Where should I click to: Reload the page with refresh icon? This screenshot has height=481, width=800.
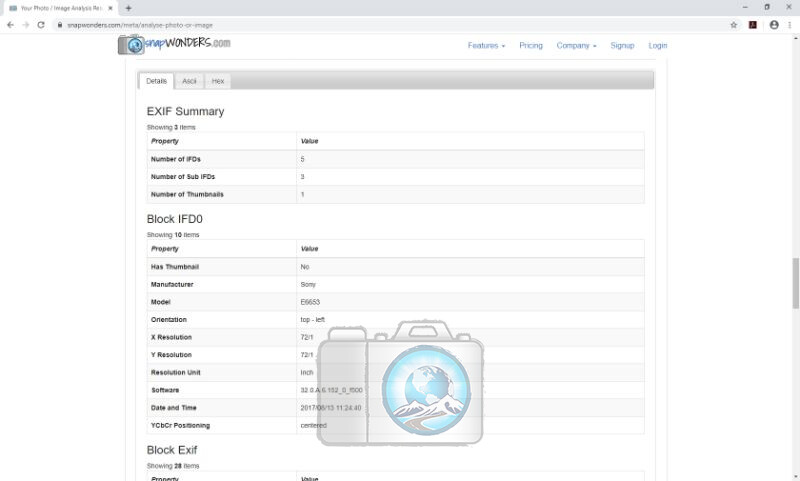41,25
